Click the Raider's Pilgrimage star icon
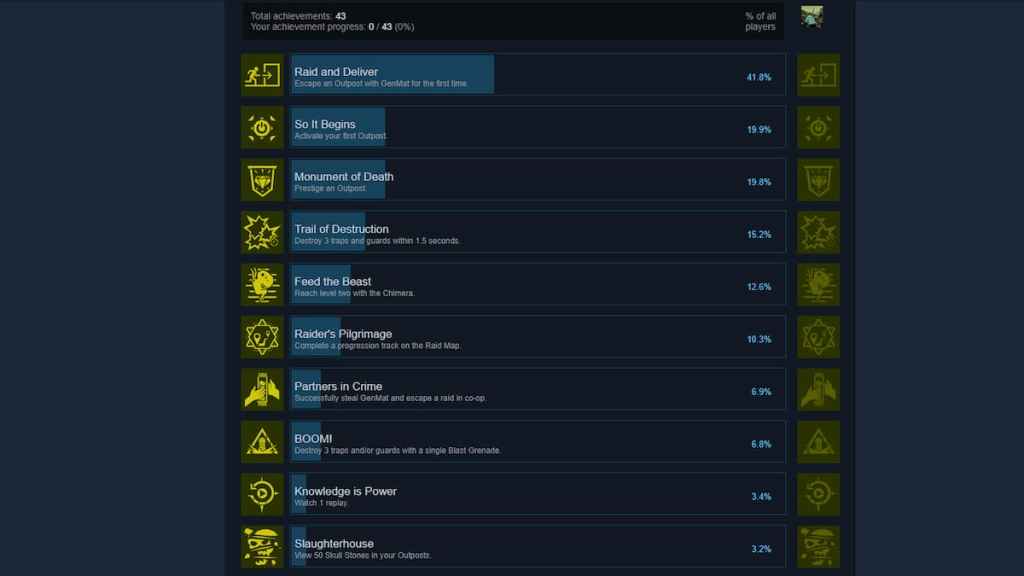 pos(263,337)
